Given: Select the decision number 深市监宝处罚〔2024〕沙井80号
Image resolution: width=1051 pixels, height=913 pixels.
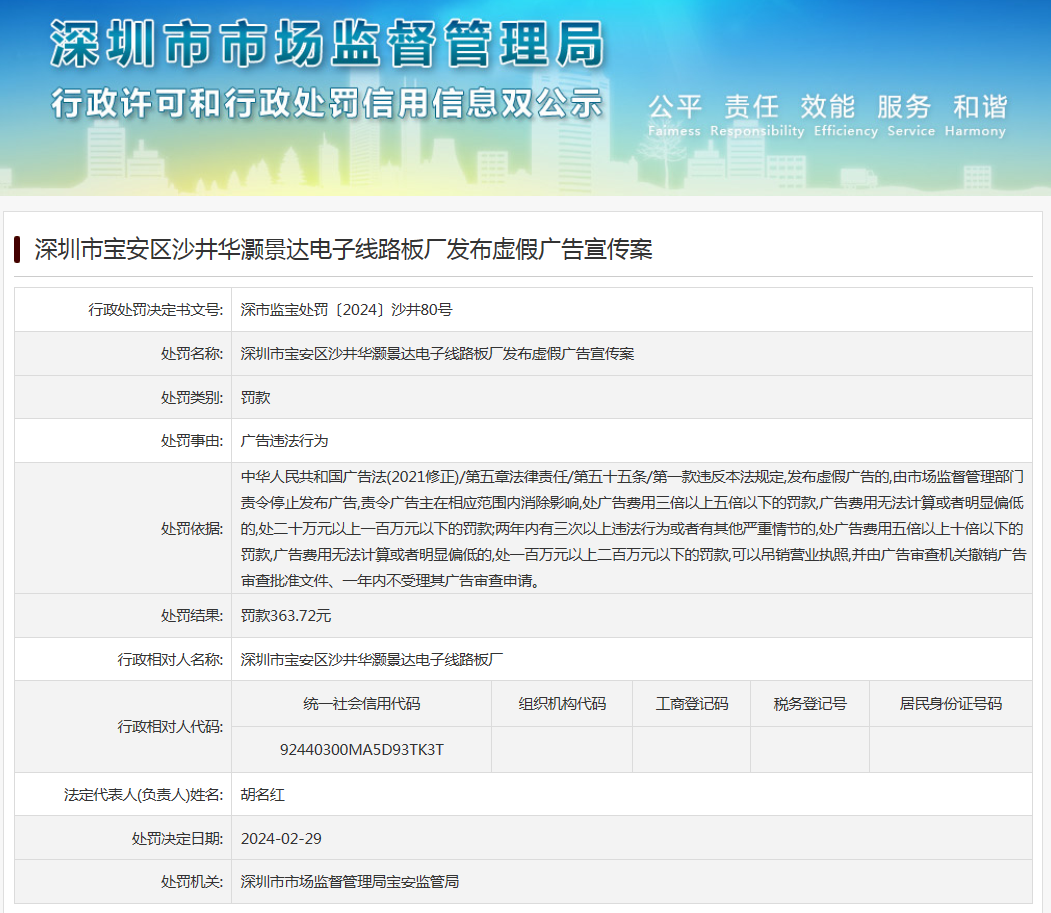Looking at the screenshot, I should tap(346, 310).
